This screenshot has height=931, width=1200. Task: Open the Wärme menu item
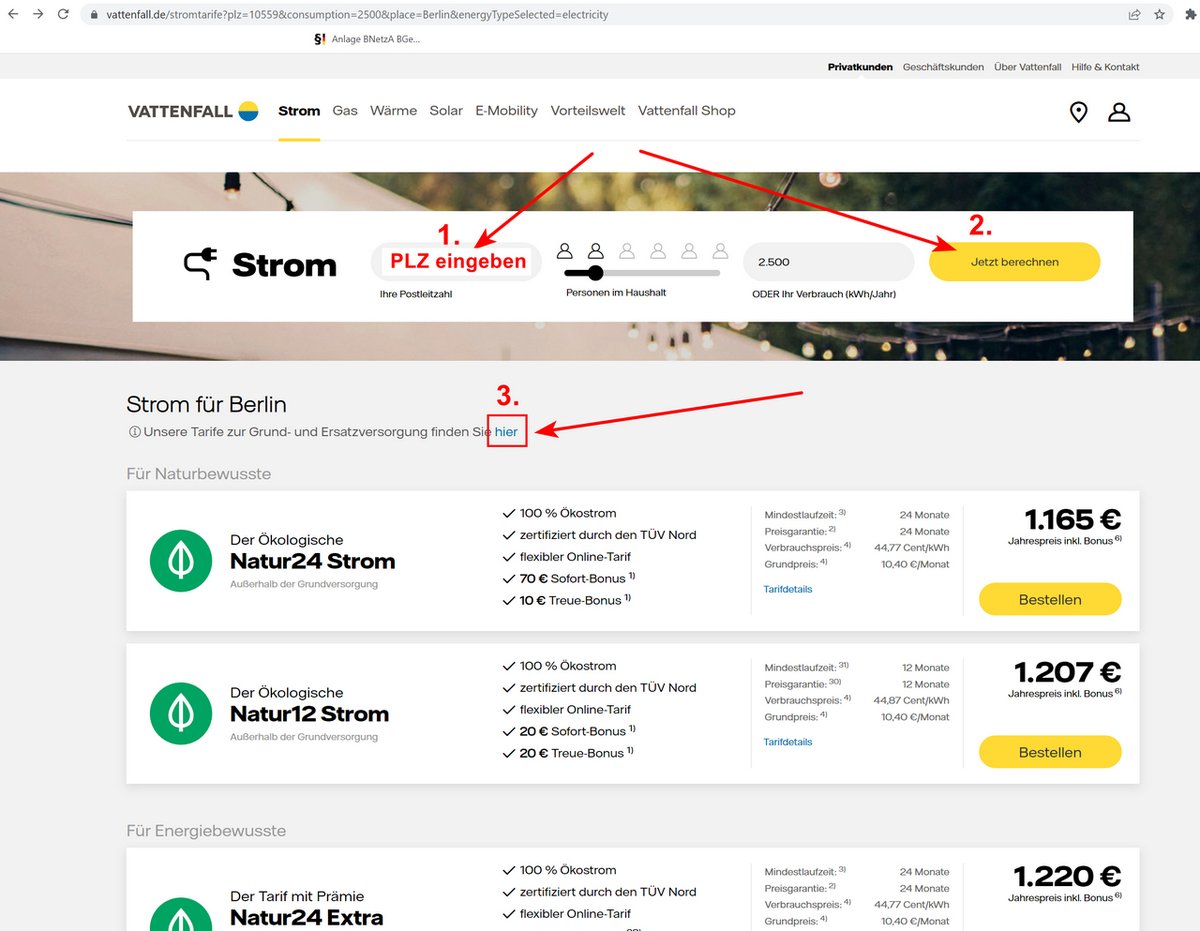(x=393, y=111)
